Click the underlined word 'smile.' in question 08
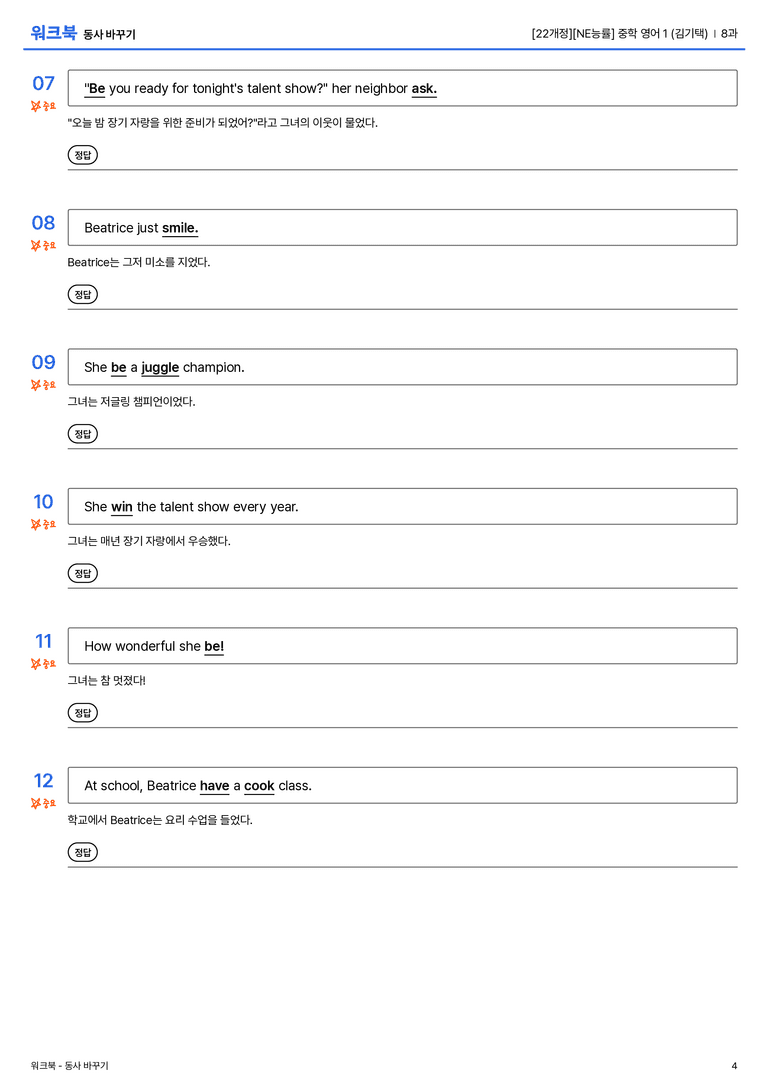 180,228
